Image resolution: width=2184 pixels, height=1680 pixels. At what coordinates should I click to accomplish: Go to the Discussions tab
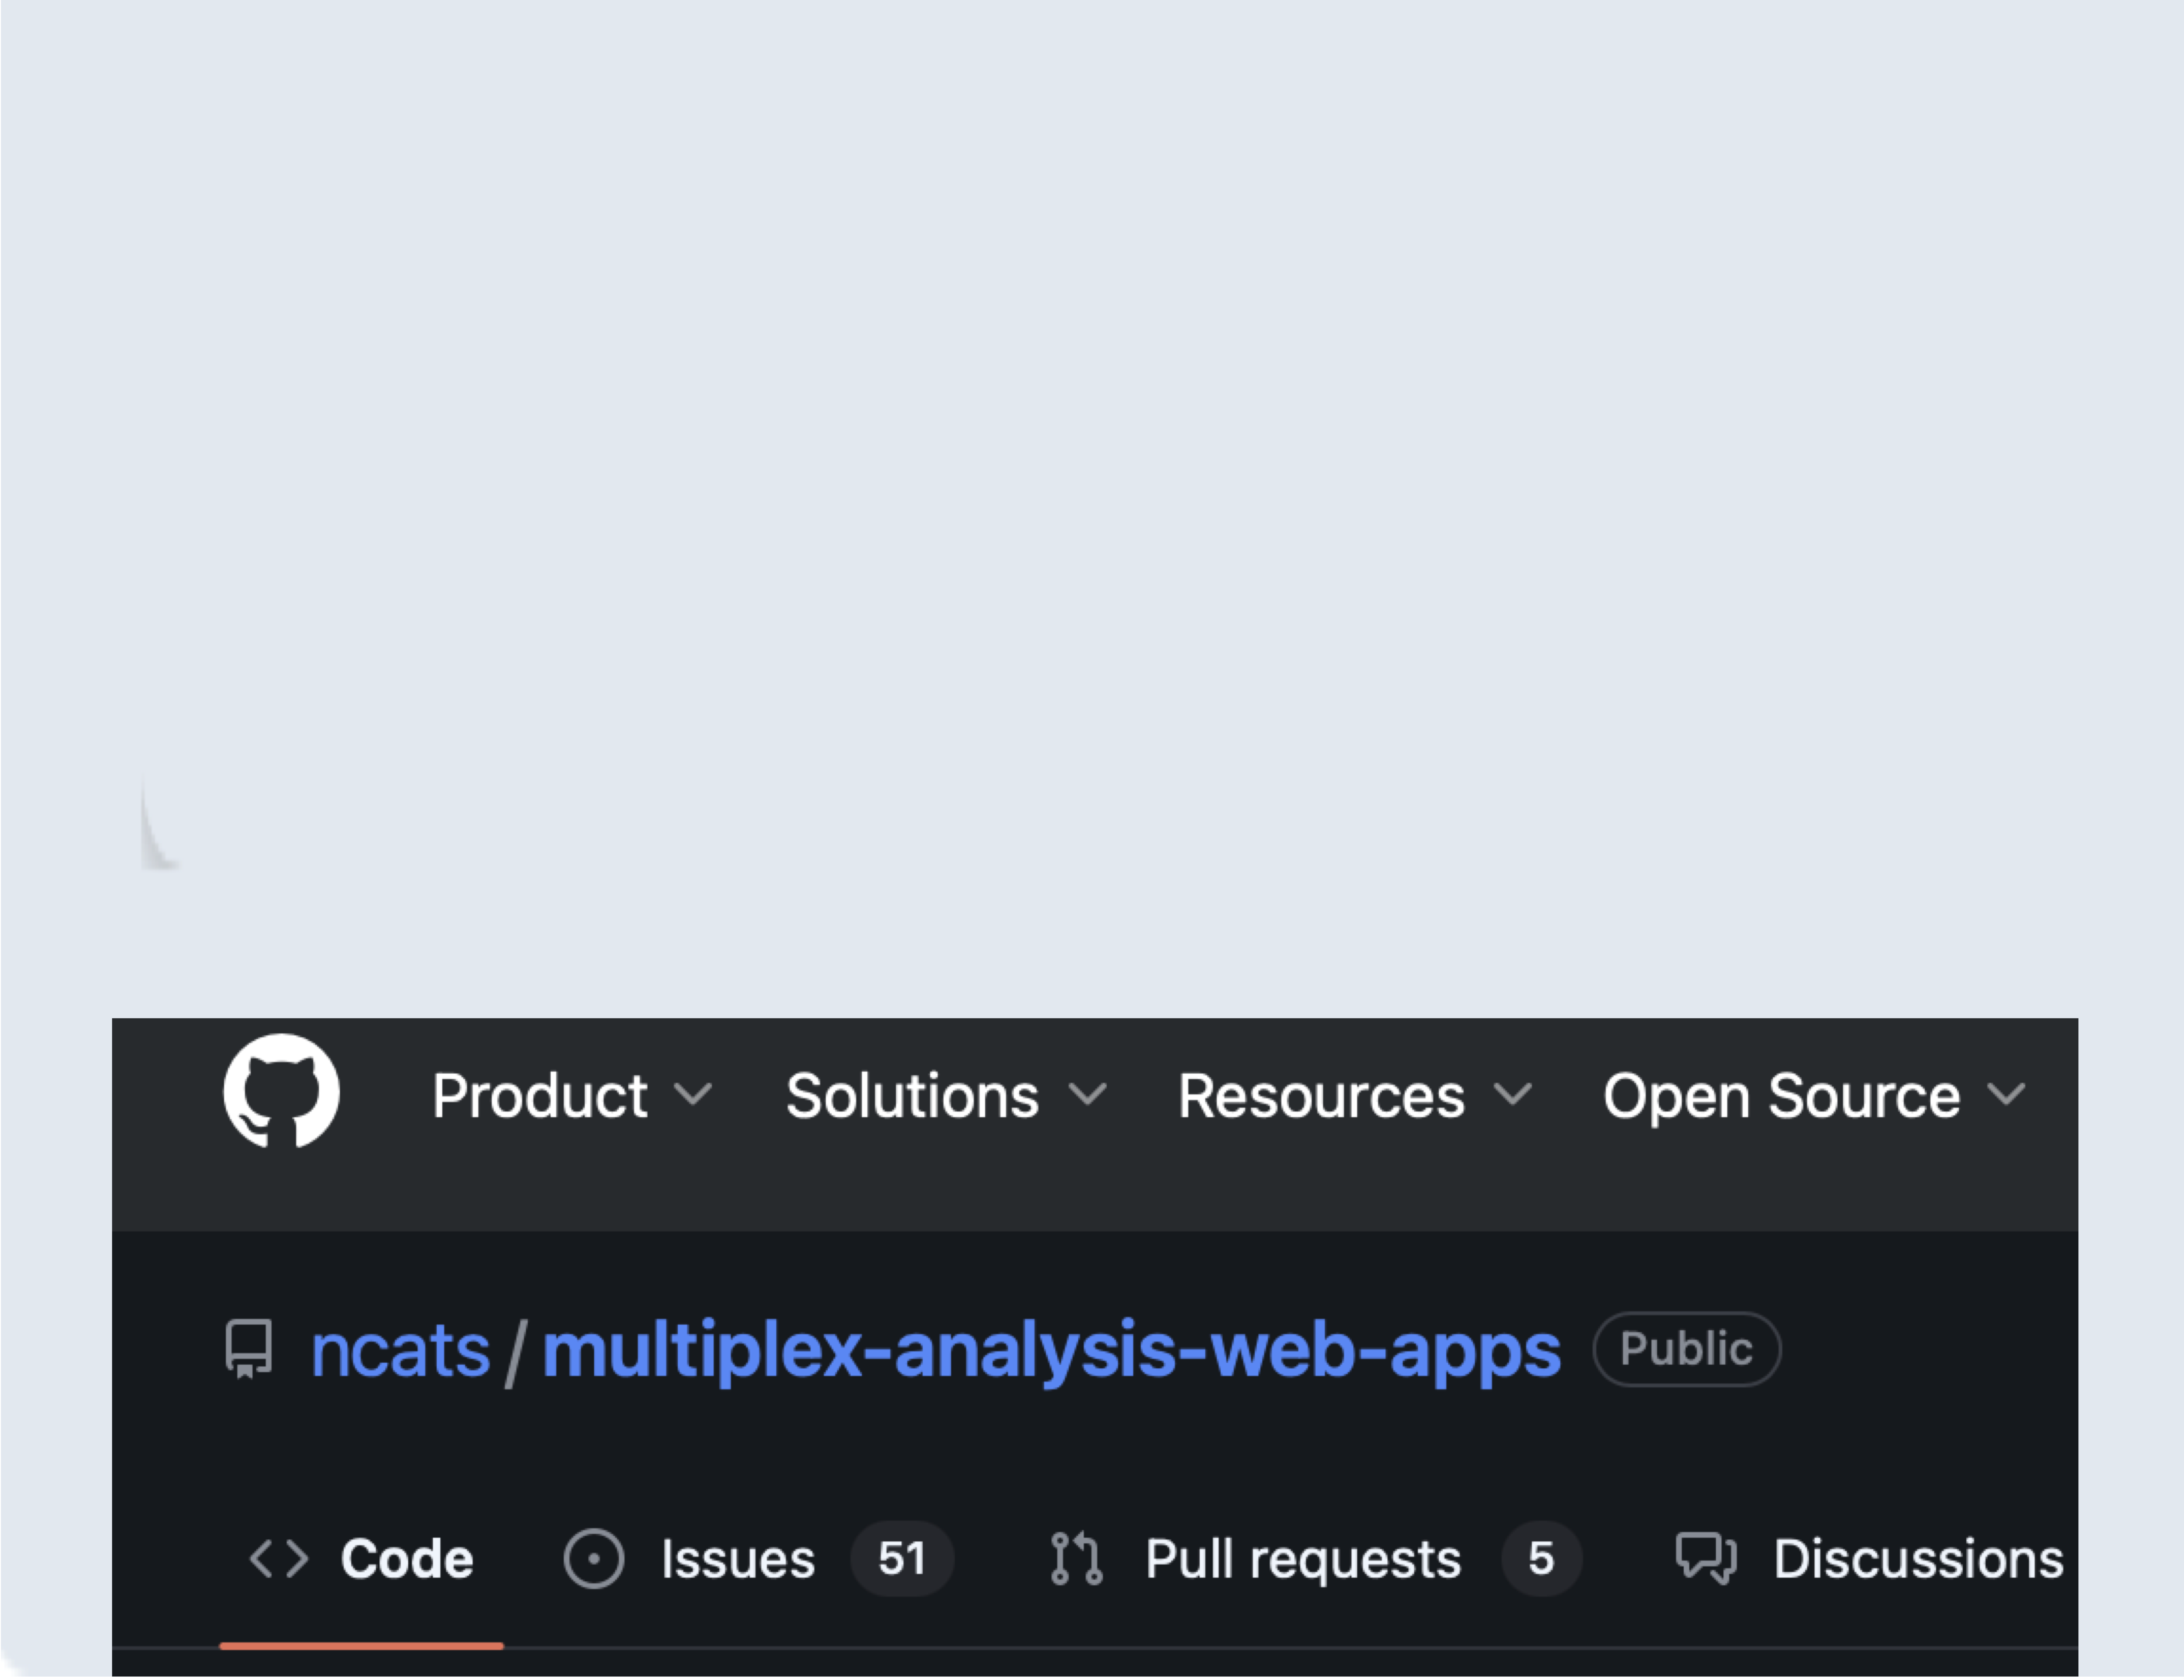coord(1917,1558)
